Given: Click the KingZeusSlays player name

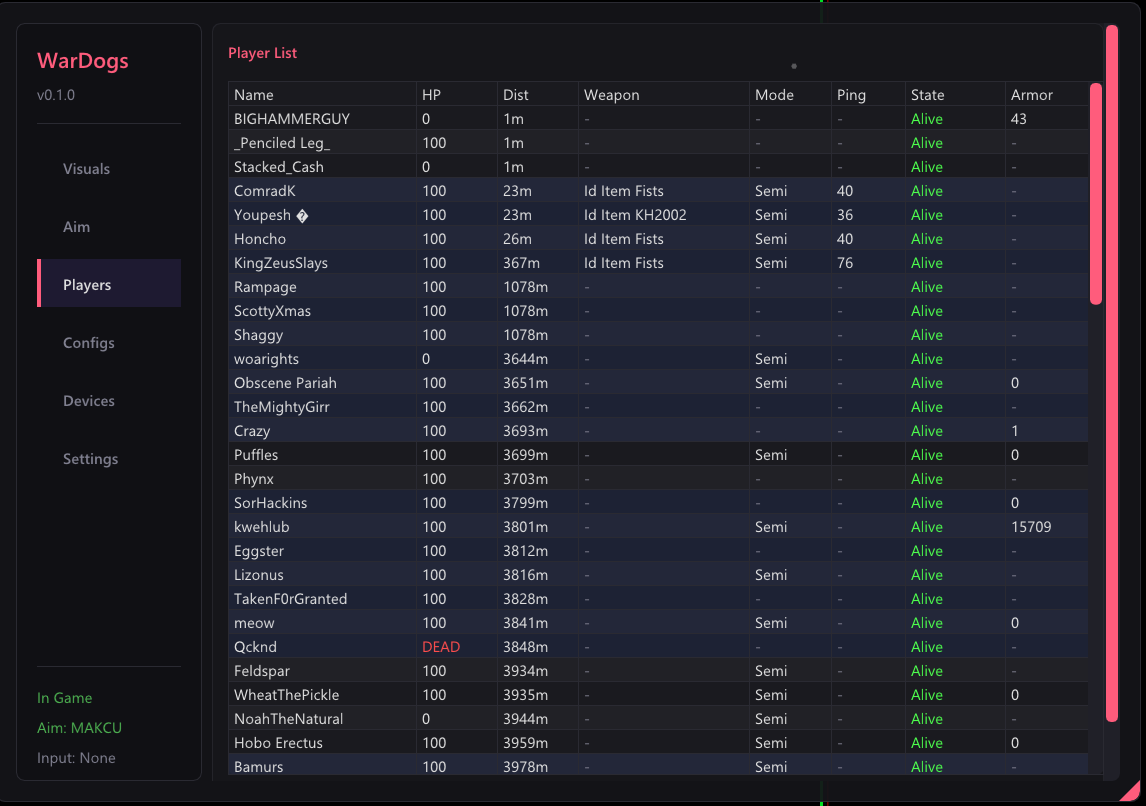Looking at the screenshot, I should (x=281, y=263).
